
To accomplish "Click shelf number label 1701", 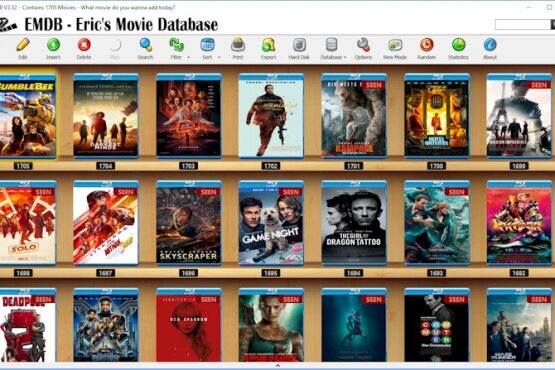I will (x=354, y=166).
